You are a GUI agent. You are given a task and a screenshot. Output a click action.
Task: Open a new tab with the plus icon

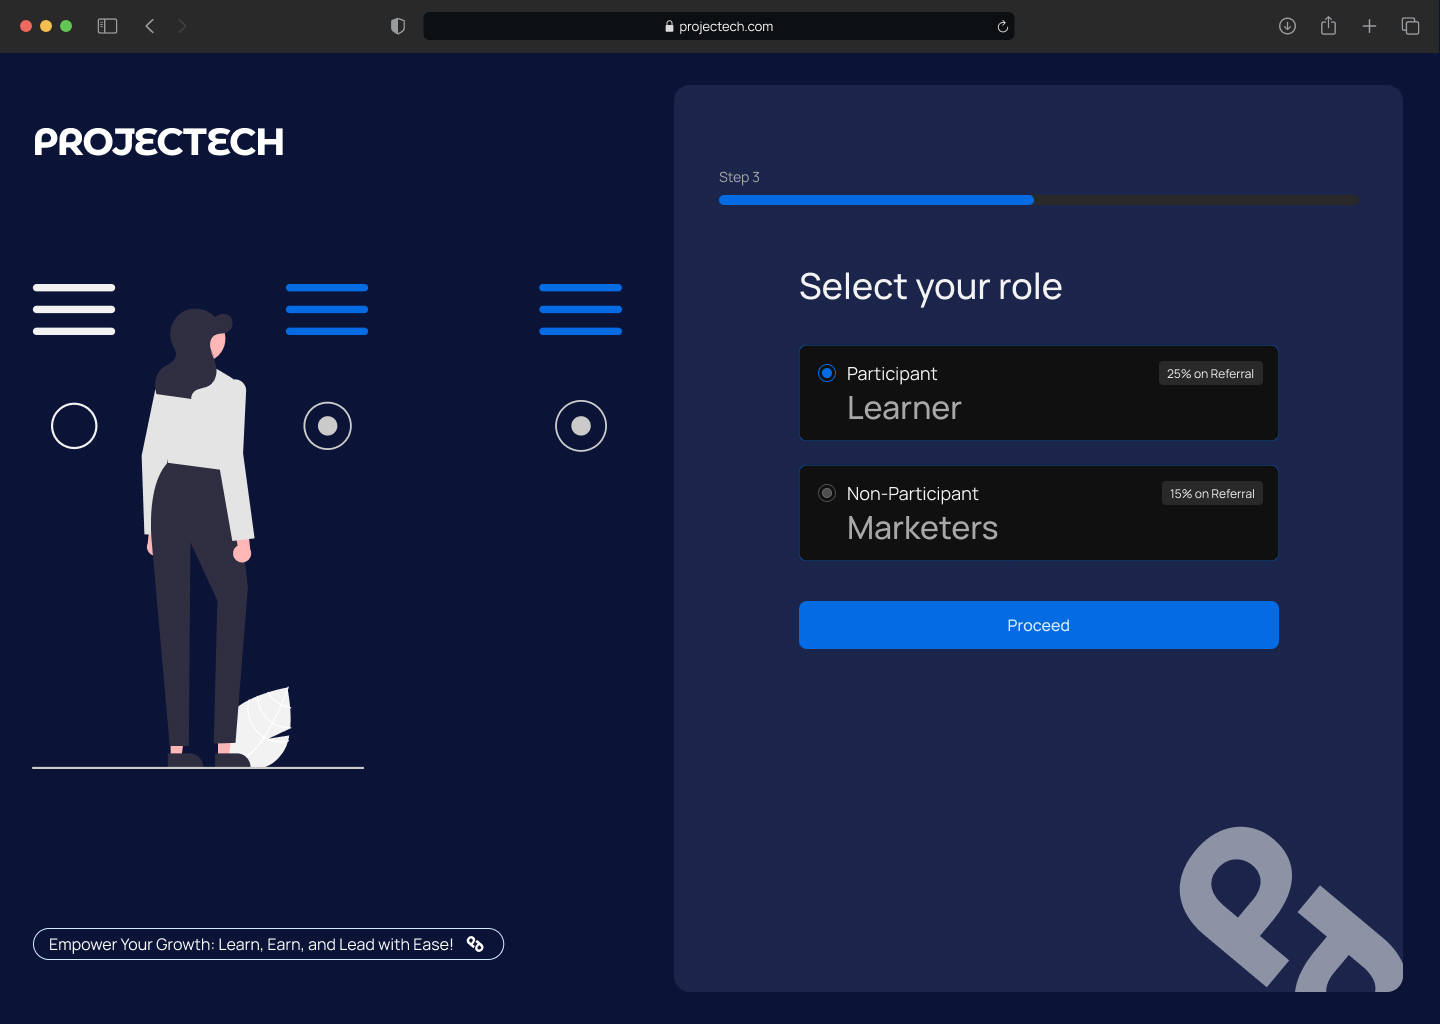pos(1369,26)
